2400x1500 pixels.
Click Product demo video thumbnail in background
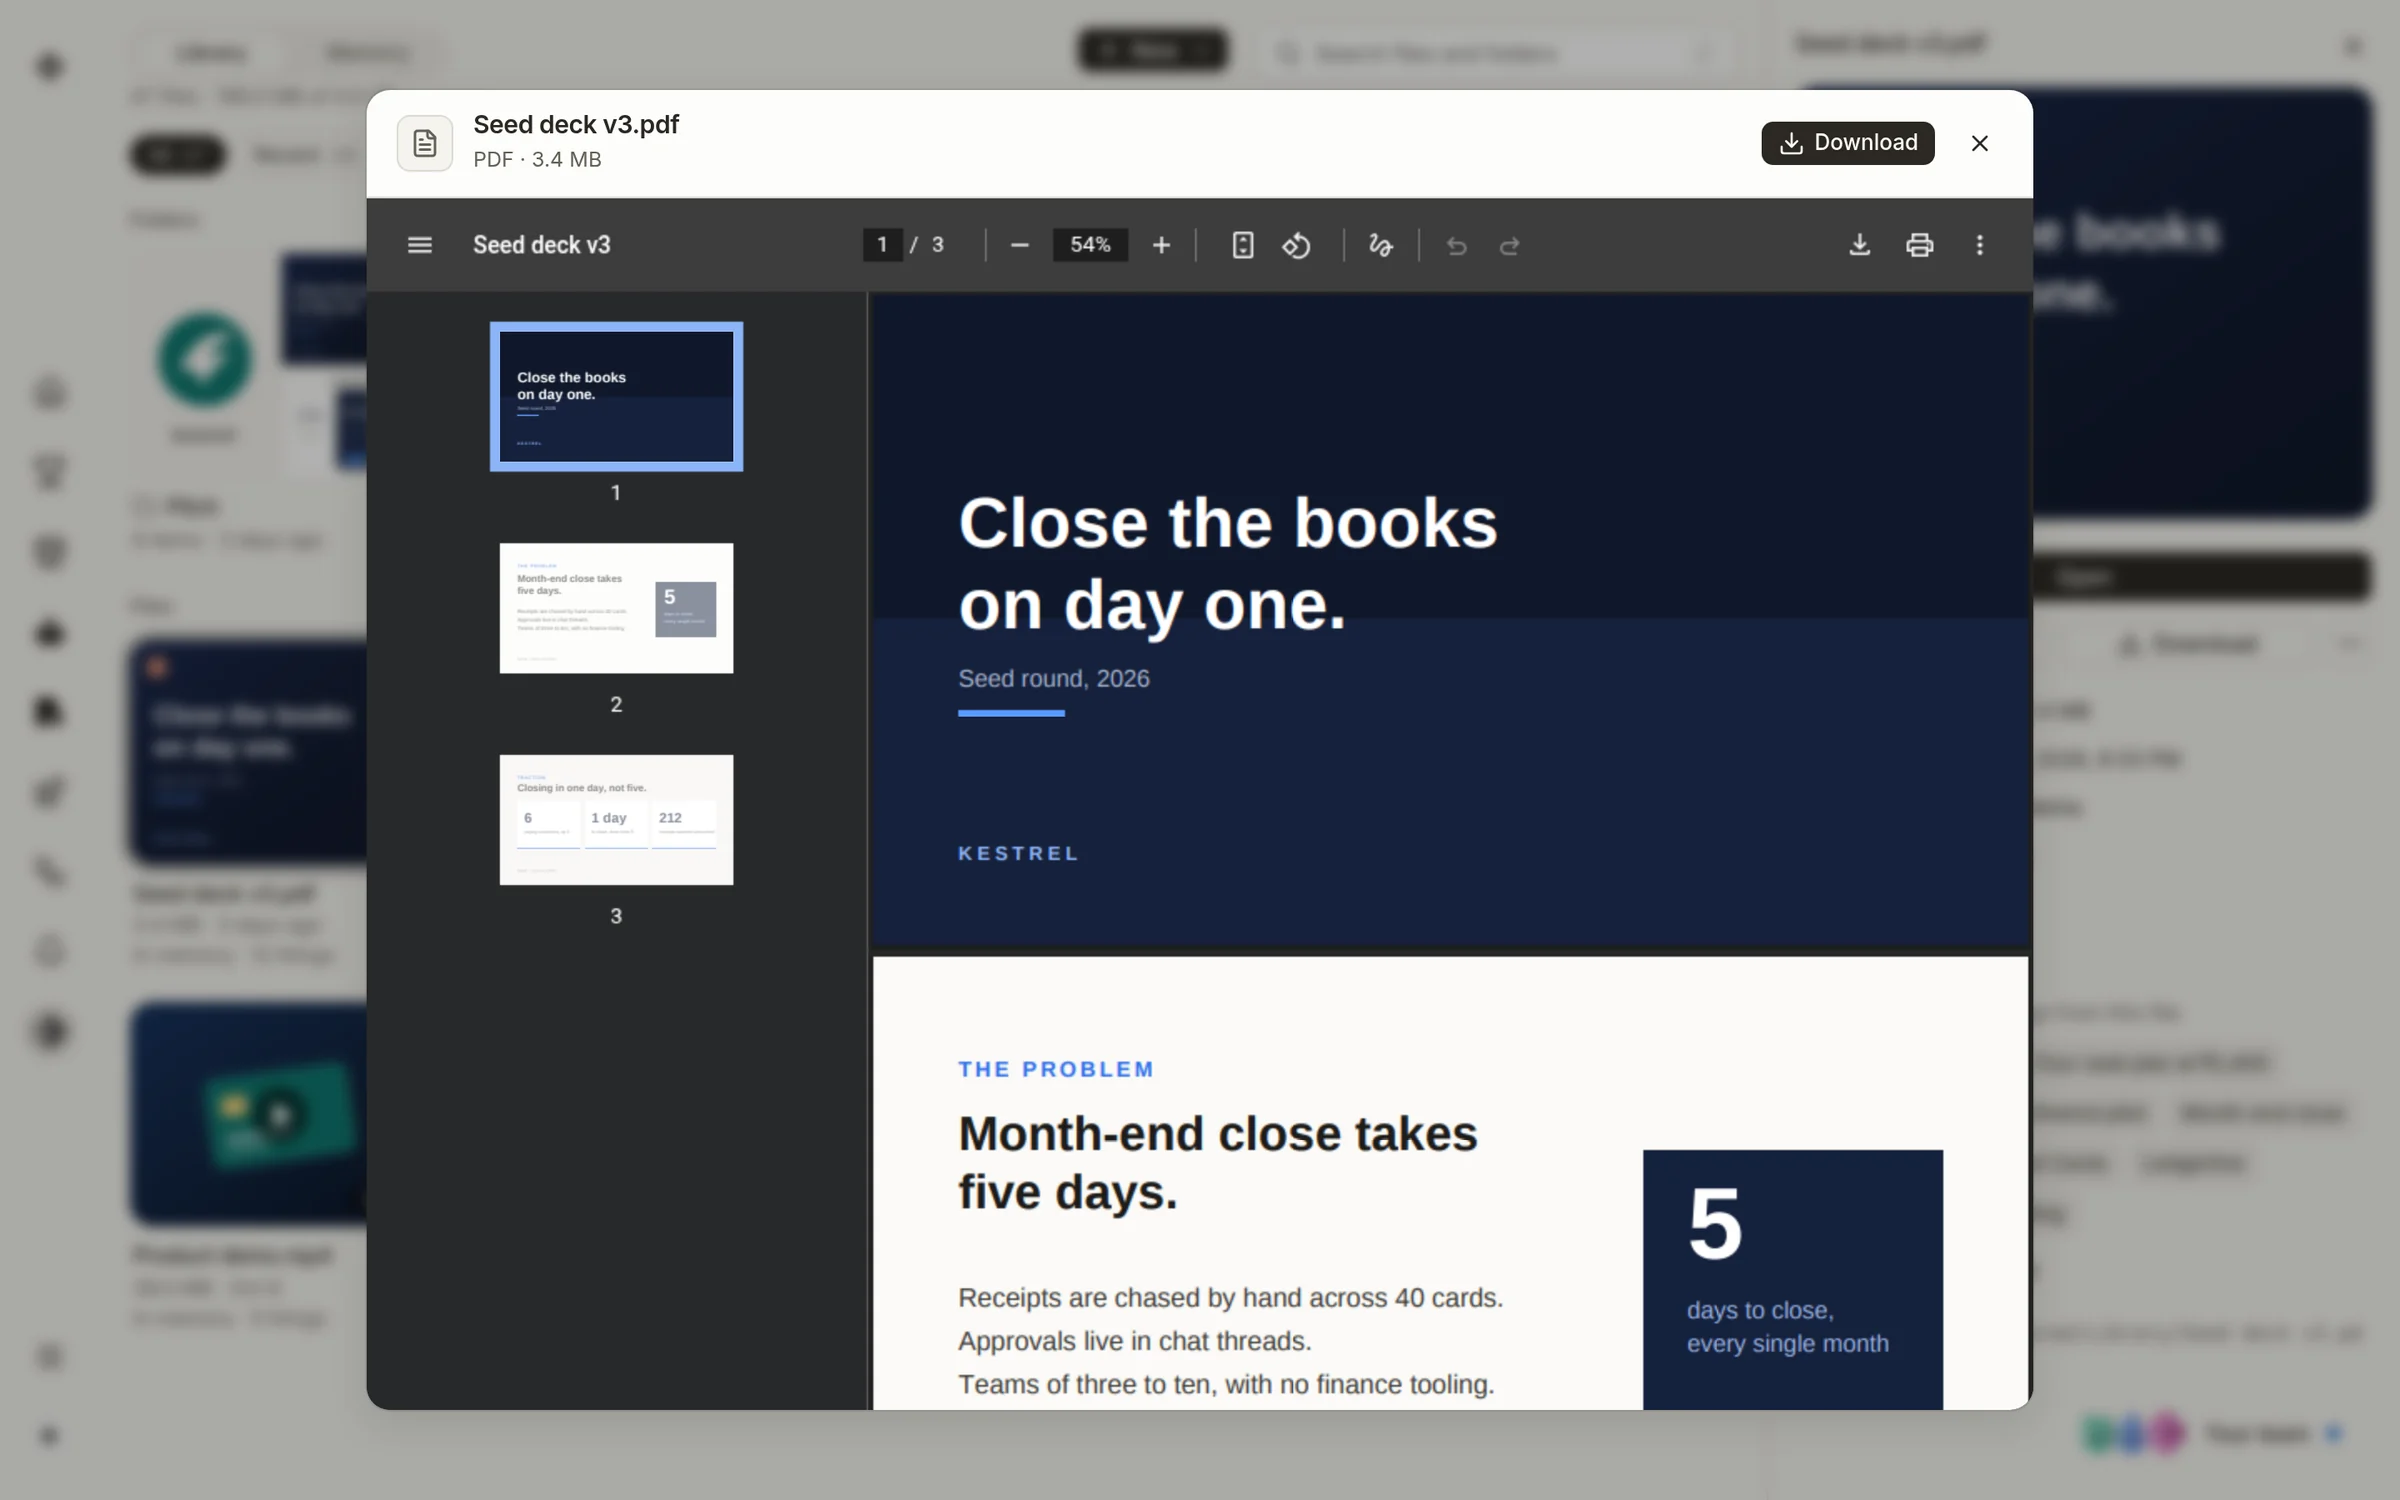tap(250, 1113)
